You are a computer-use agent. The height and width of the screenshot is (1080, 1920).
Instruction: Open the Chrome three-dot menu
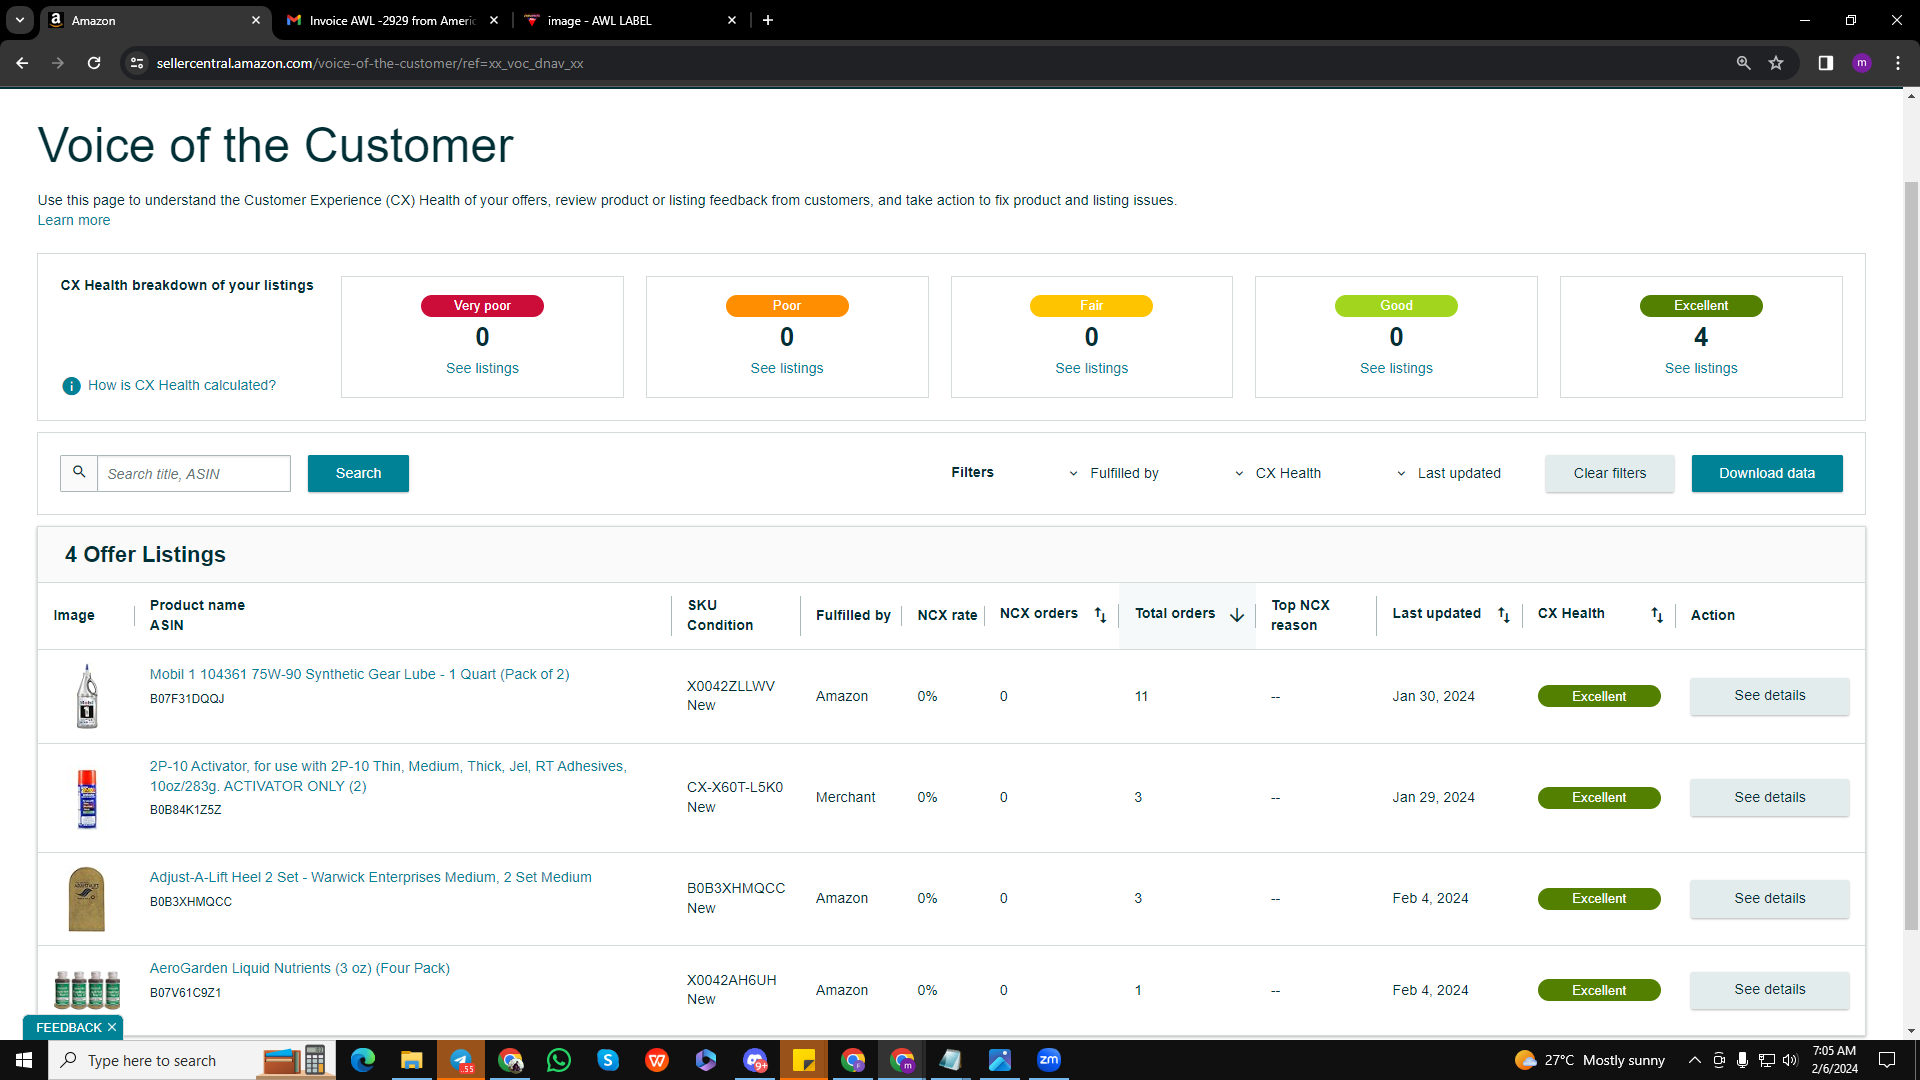coord(1898,63)
